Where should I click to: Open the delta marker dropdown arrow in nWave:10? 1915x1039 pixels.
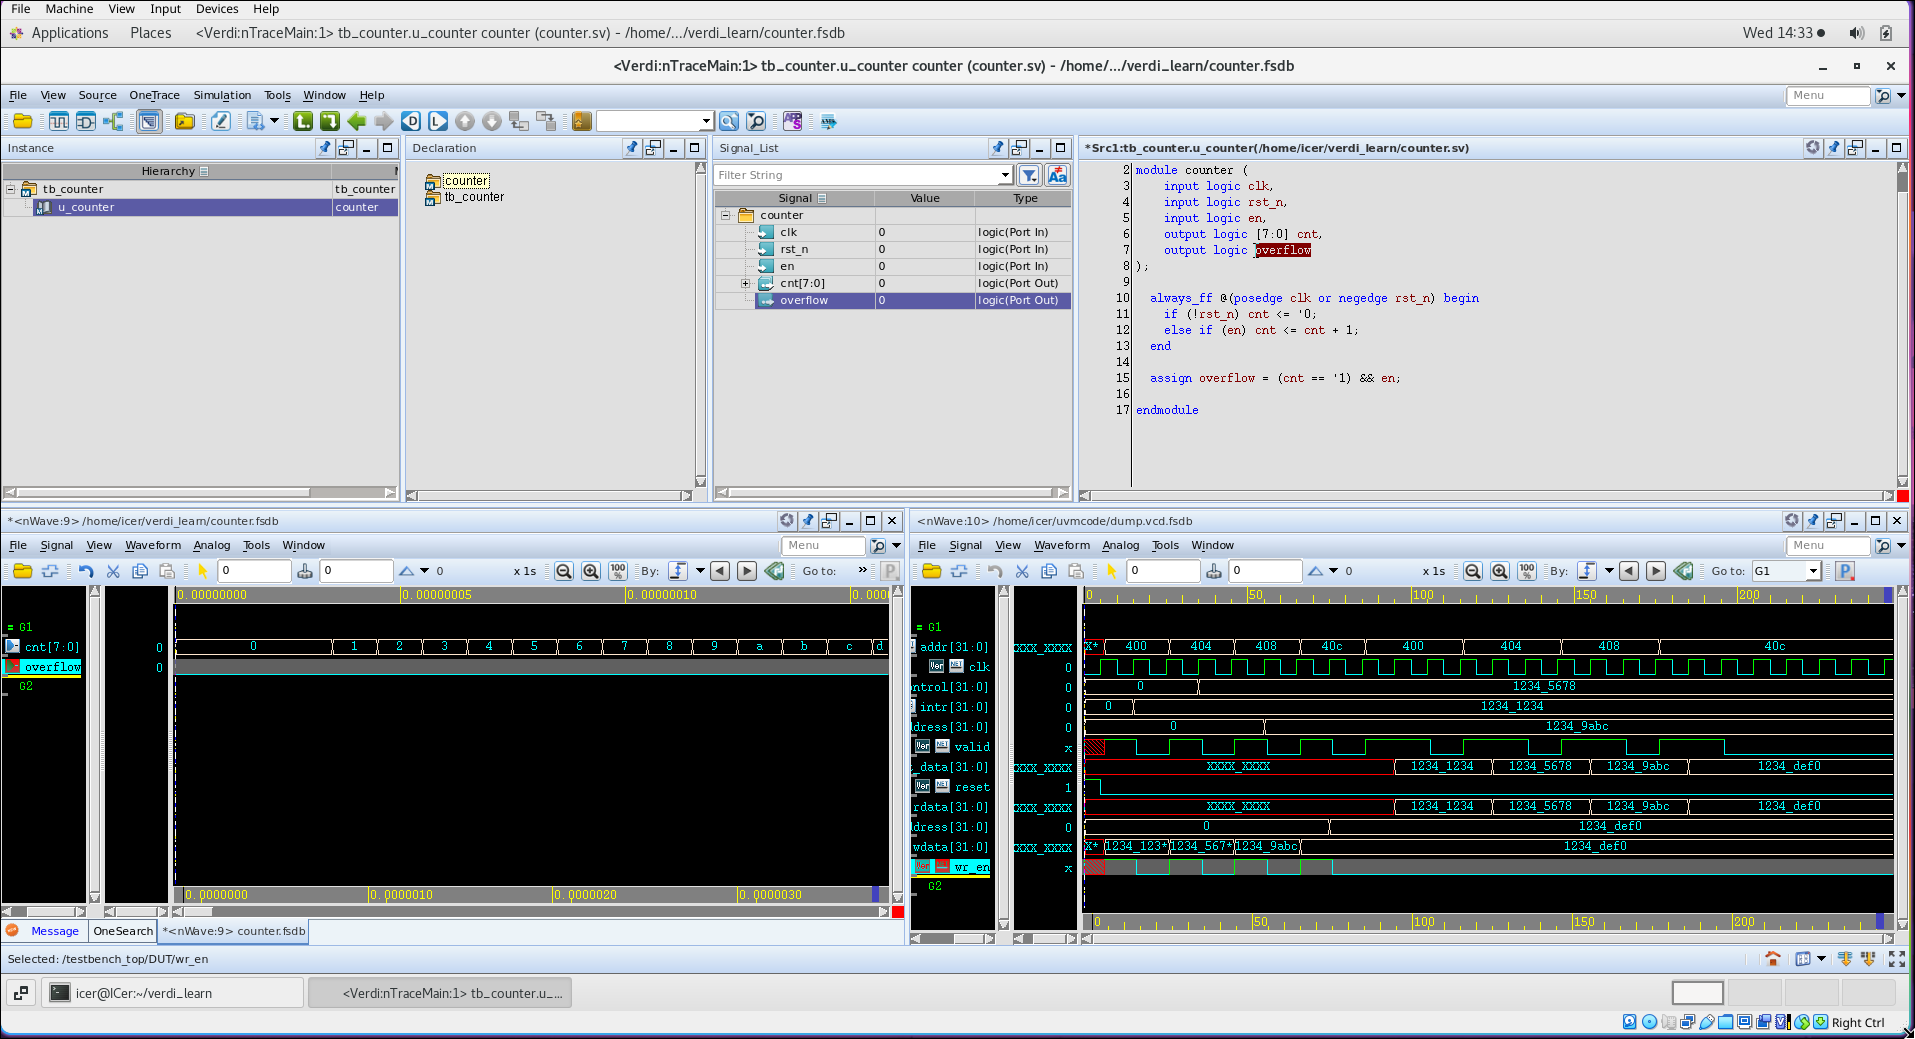[x=1333, y=571]
